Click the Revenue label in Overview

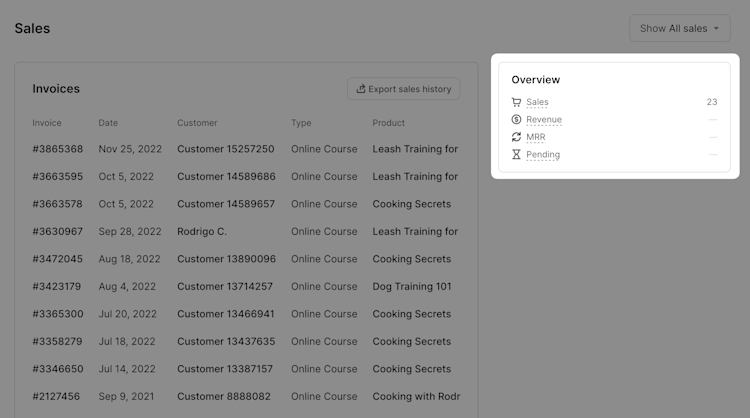tap(544, 120)
